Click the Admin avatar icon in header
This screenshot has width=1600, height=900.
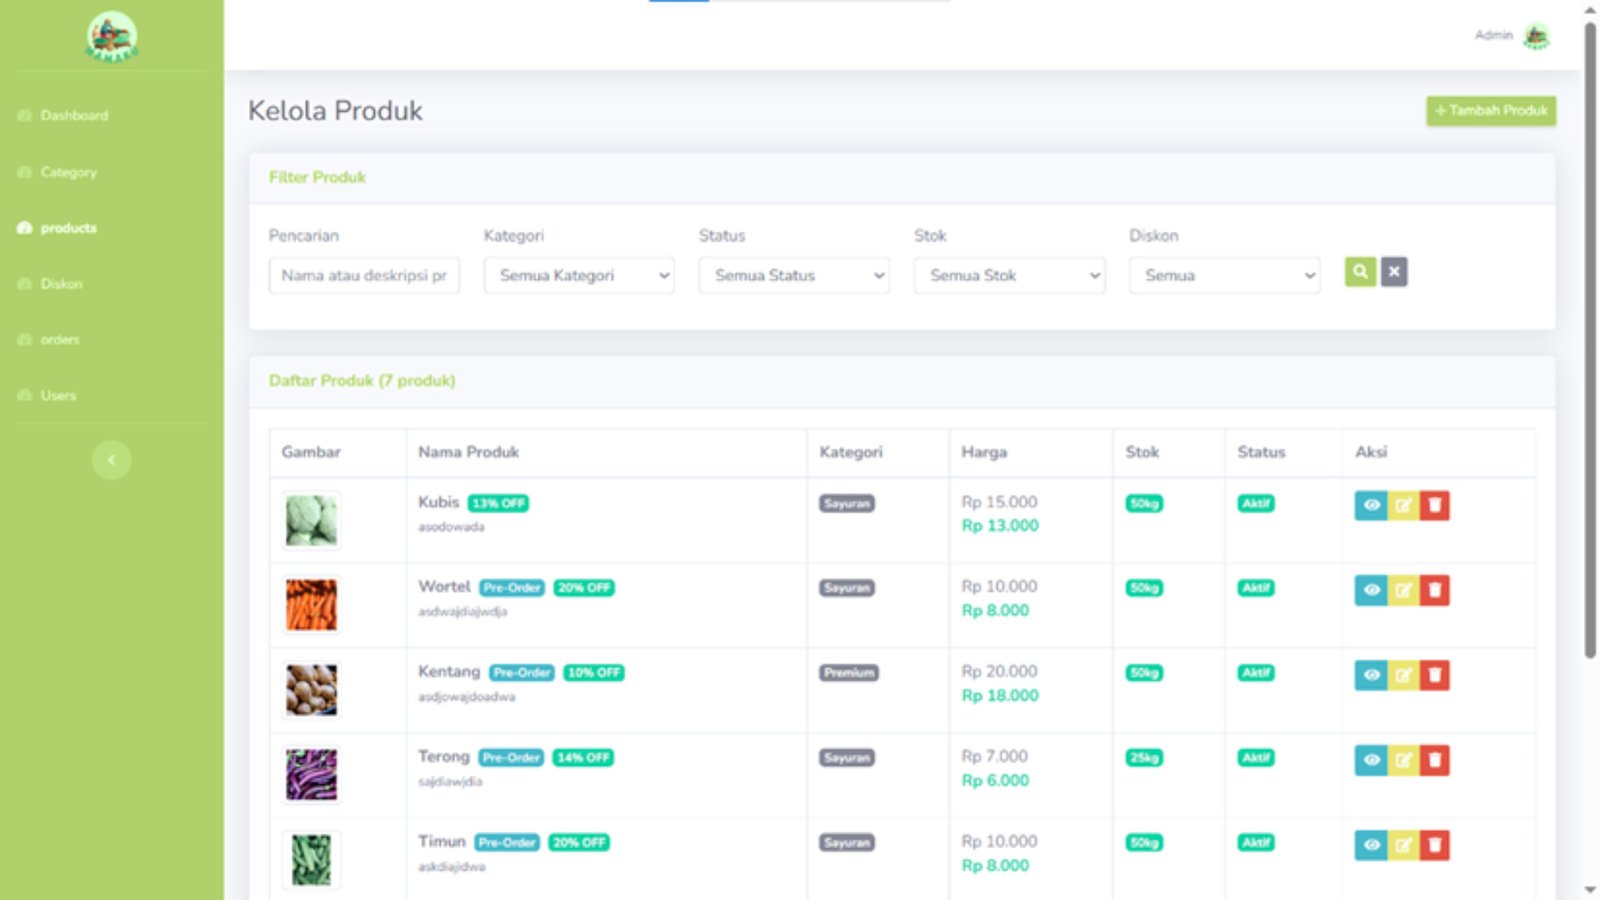[x=1536, y=37]
